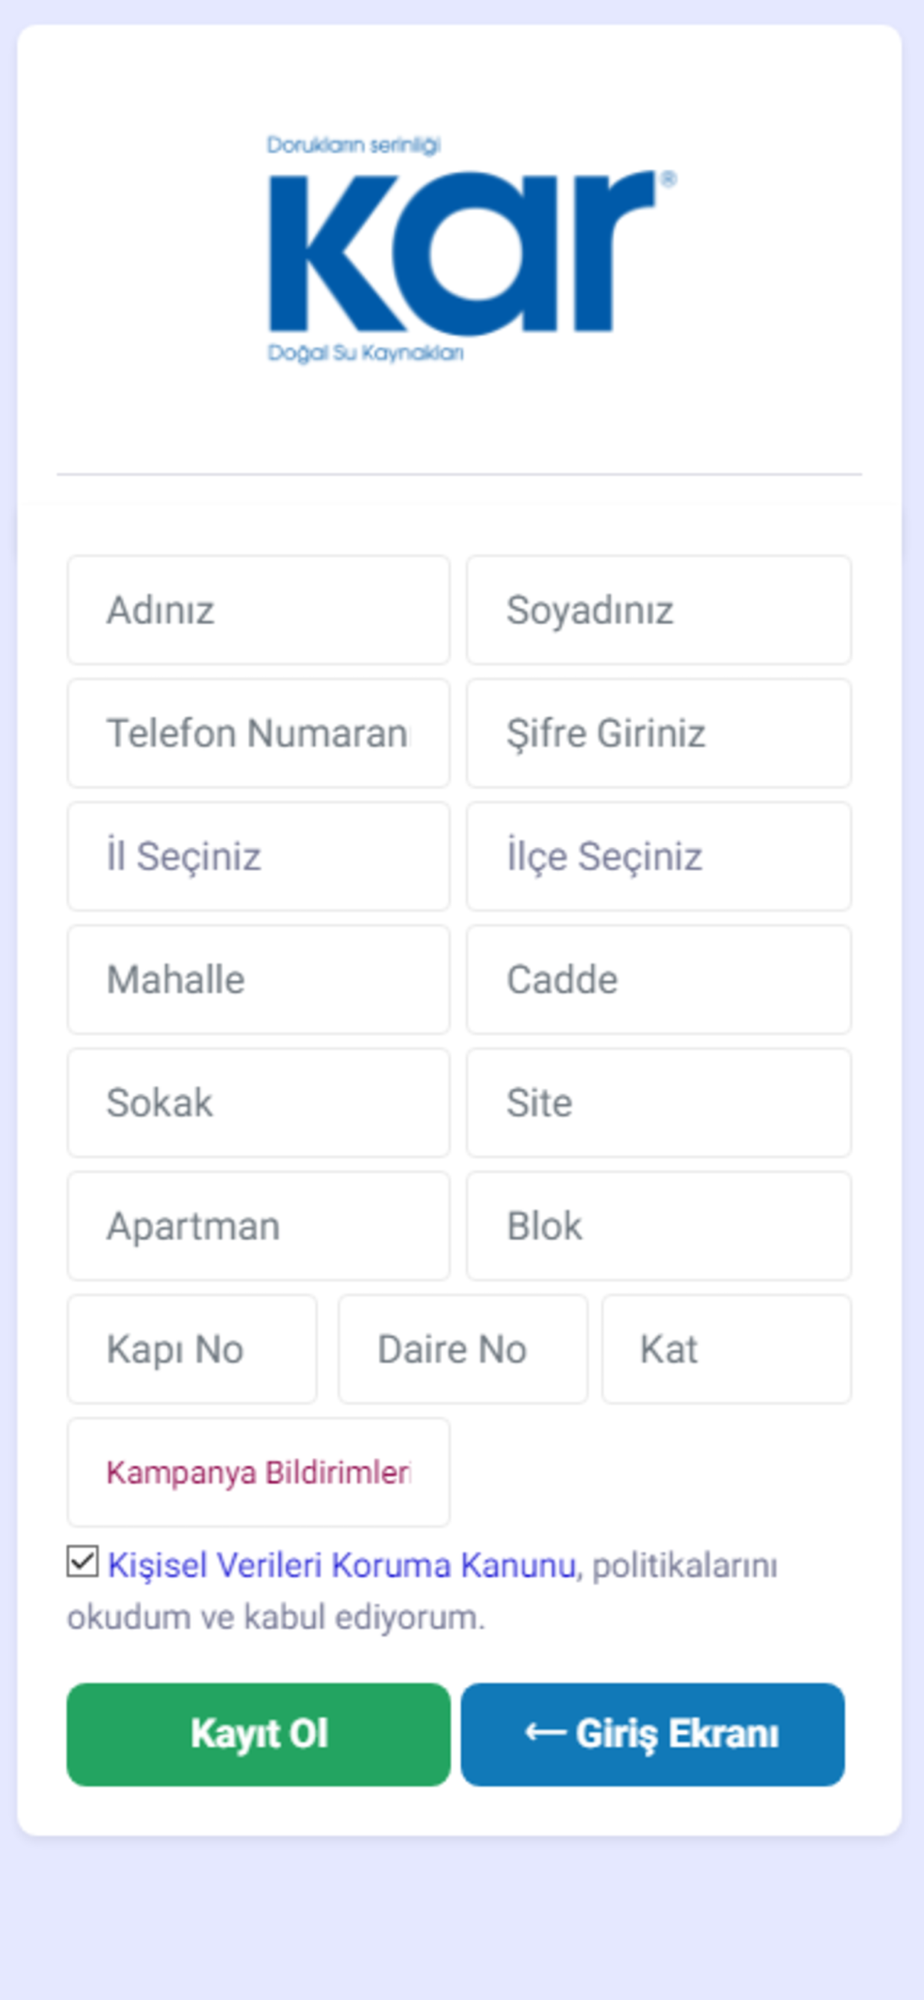
Task: Select the Mahalle input field
Action: (258, 980)
